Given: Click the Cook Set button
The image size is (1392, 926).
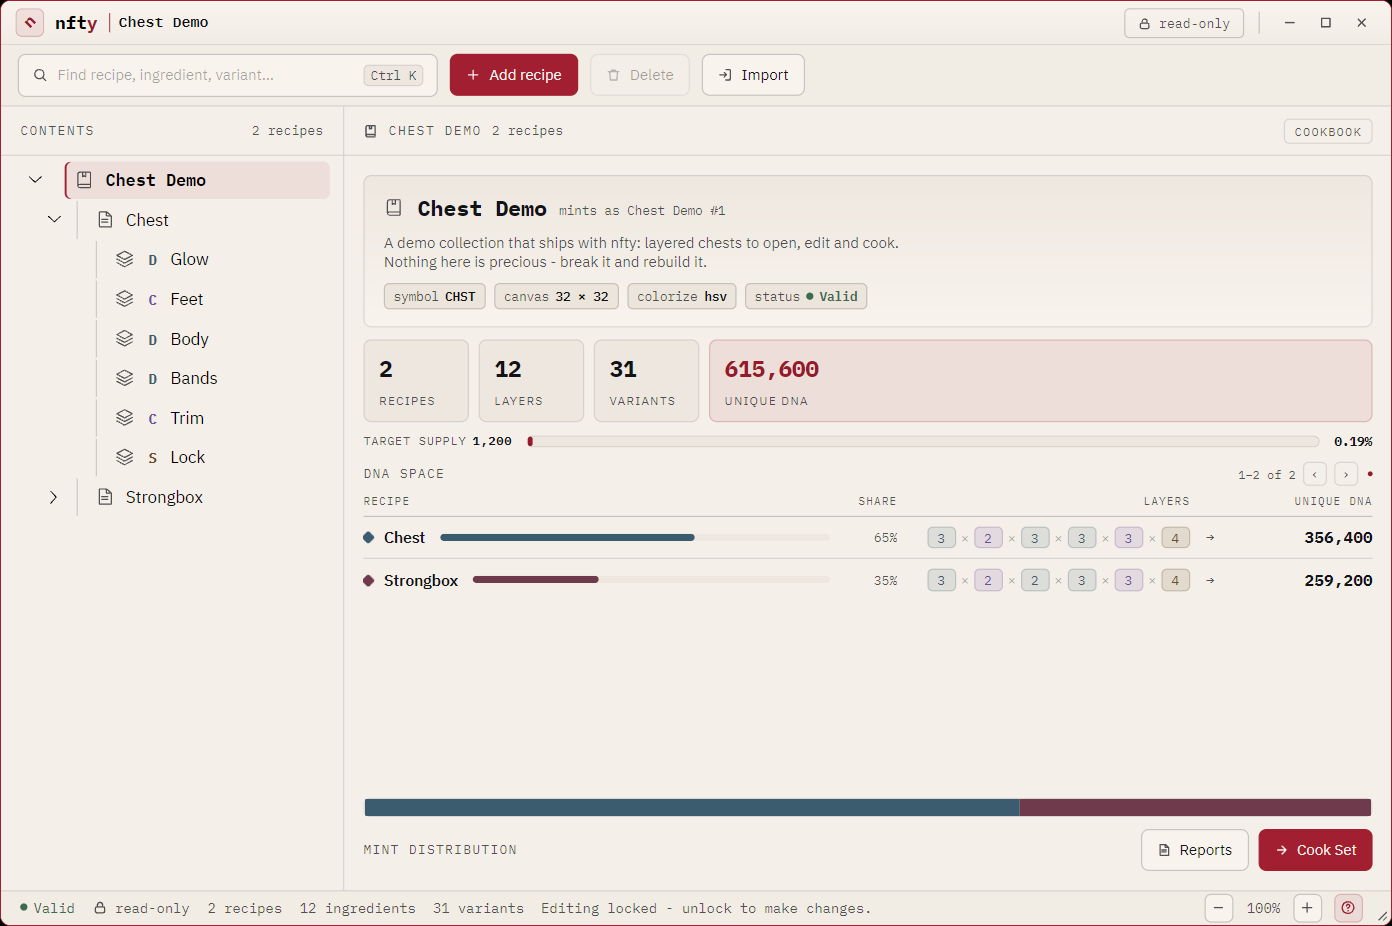Looking at the screenshot, I should click(x=1315, y=850).
